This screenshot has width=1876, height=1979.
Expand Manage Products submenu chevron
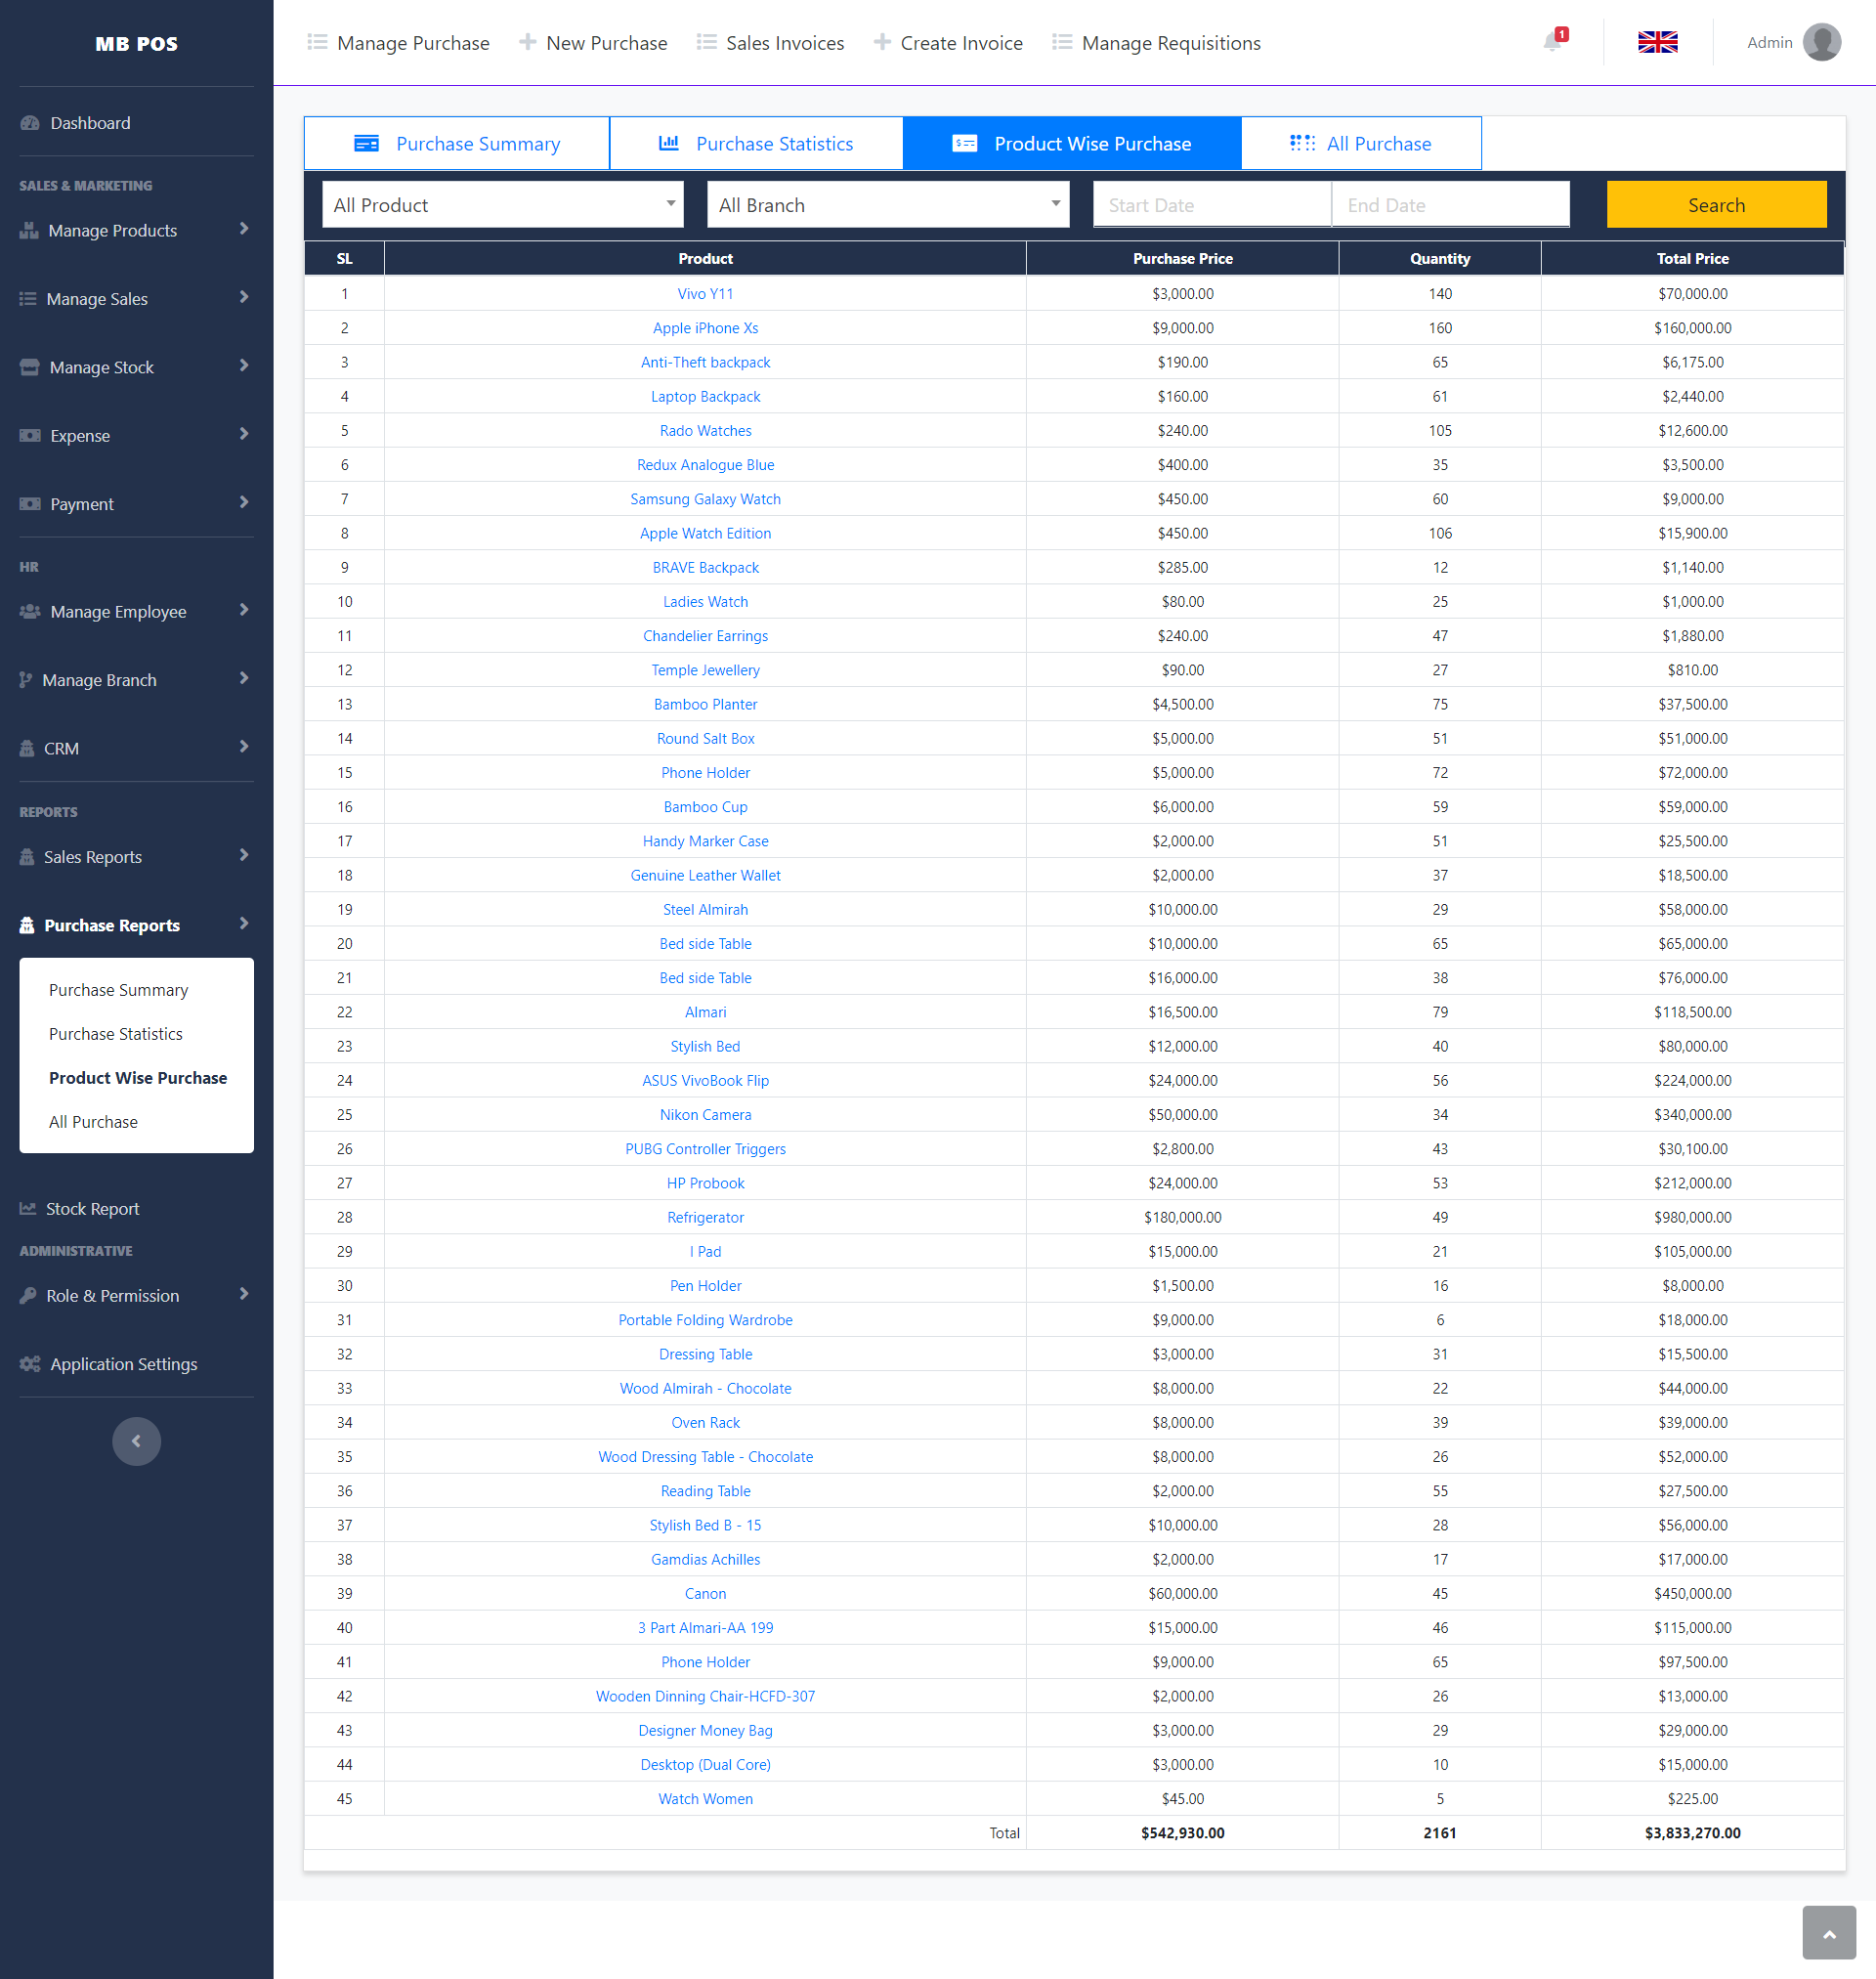[x=244, y=229]
